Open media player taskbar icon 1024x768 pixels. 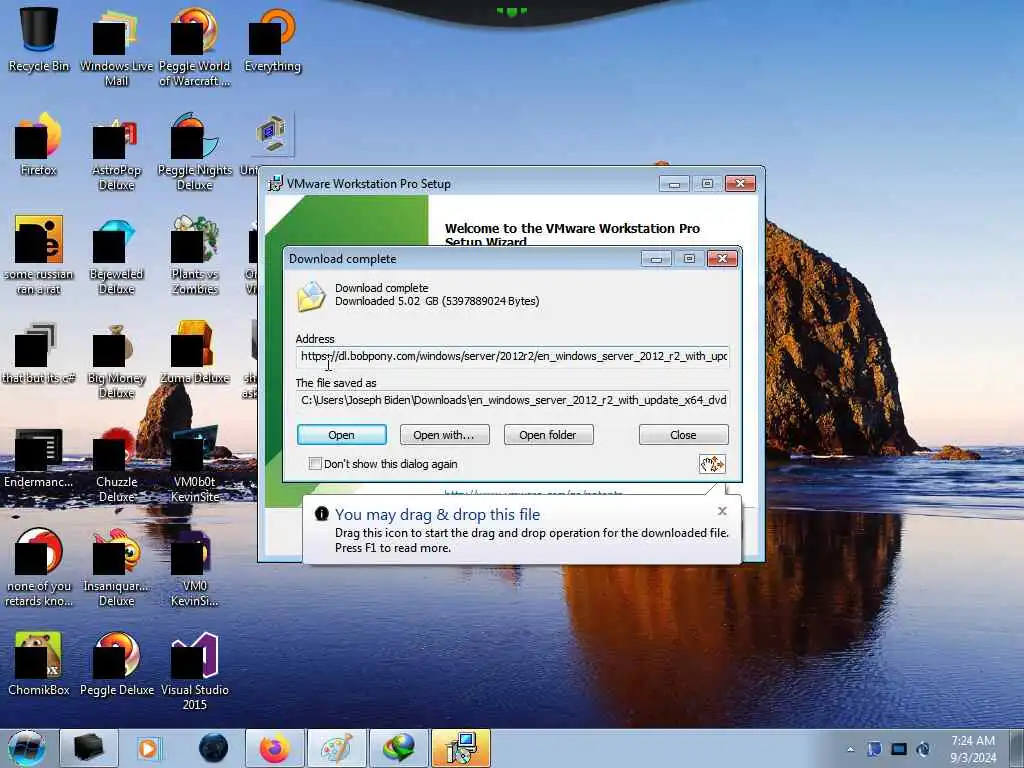148,748
